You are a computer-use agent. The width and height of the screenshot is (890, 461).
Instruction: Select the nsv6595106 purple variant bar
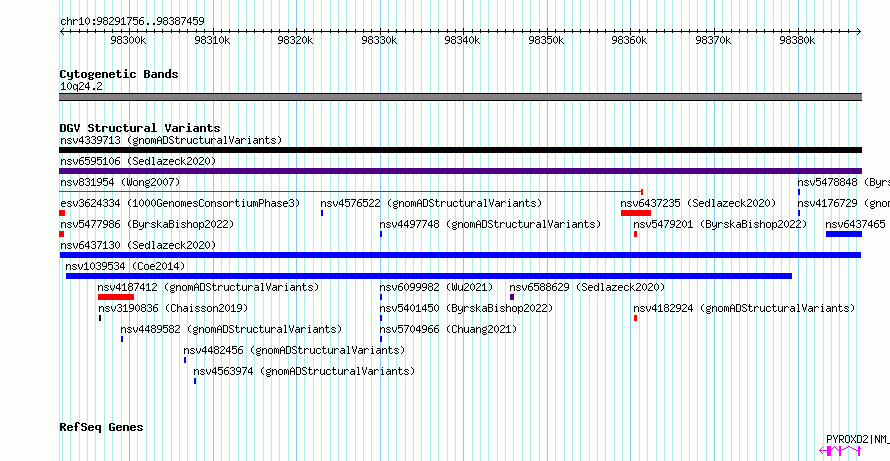460,171
